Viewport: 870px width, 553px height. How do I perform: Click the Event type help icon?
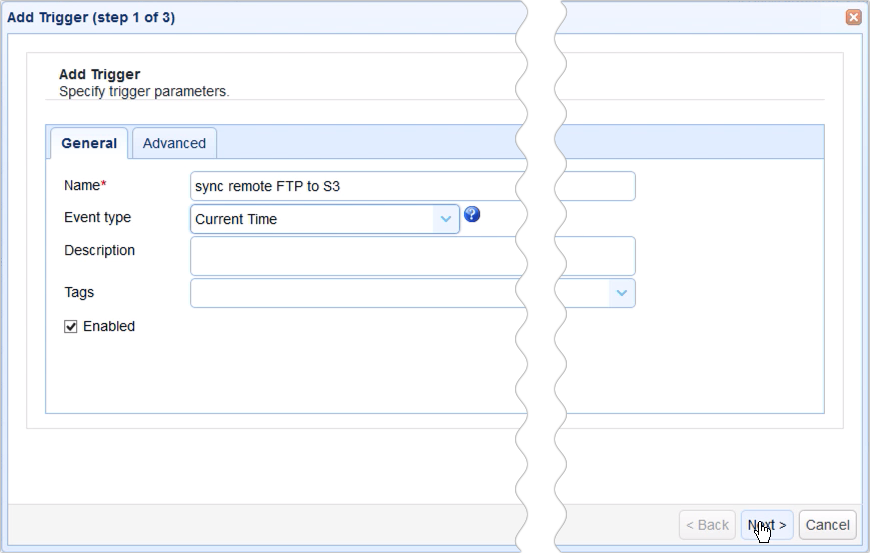(472, 215)
